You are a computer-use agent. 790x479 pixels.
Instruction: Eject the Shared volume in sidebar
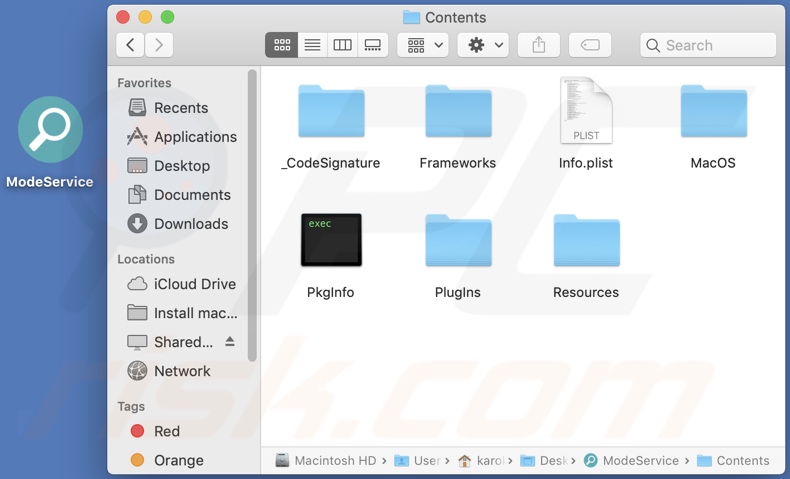230,342
